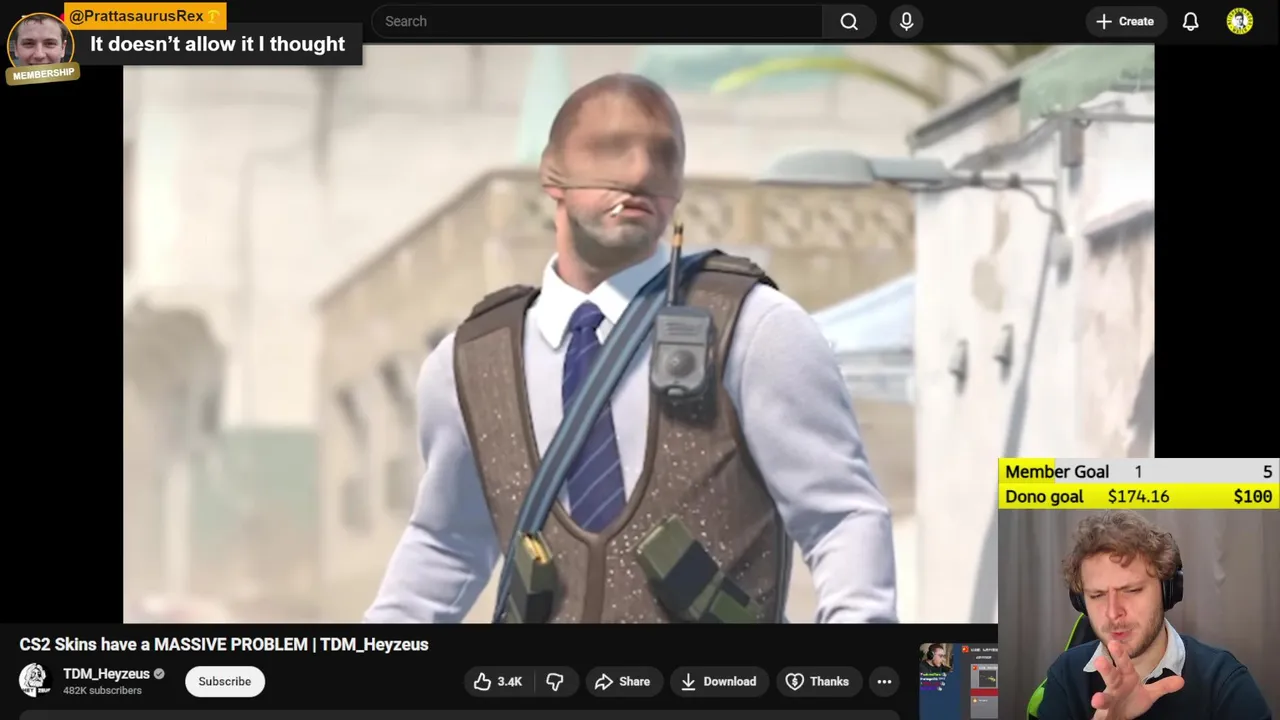The height and width of the screenshot is (720, 1280).
Task: Share the video
Action: pos(622,681)
